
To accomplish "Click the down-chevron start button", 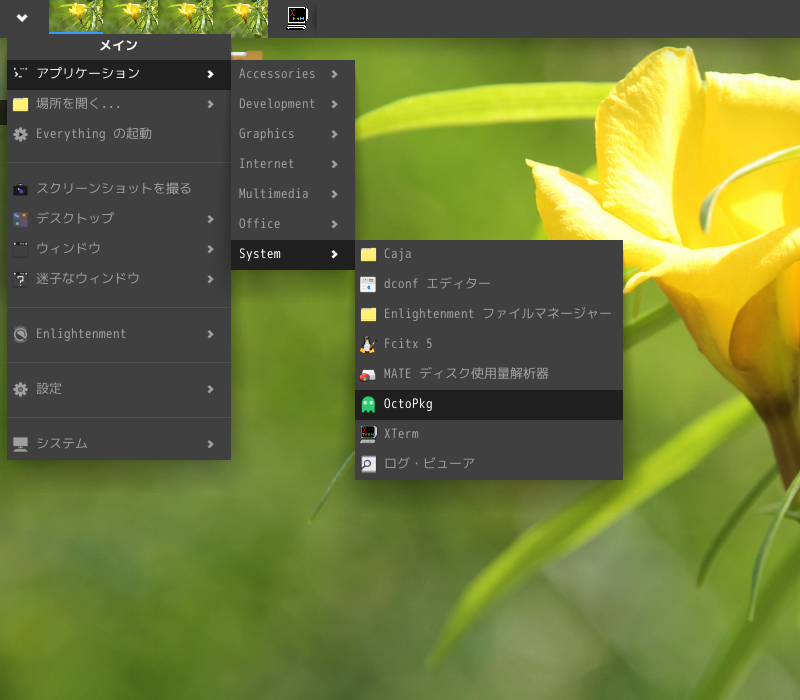I will [x=22, y=18].
